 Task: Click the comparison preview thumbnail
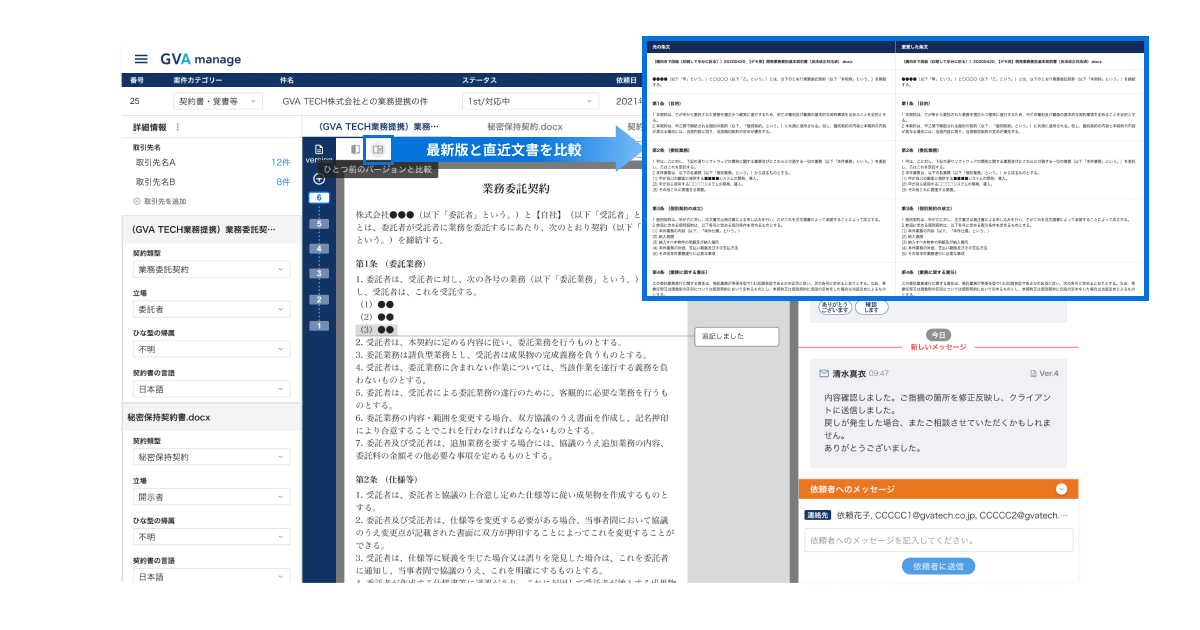[x=895, y=167]
